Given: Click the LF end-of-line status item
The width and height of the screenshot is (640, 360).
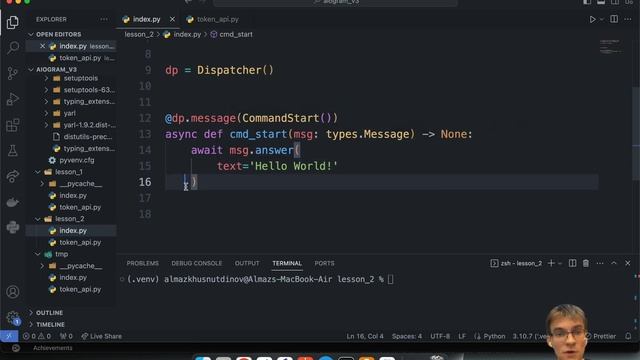Looking at the screenshot, I should coord(462,336).
